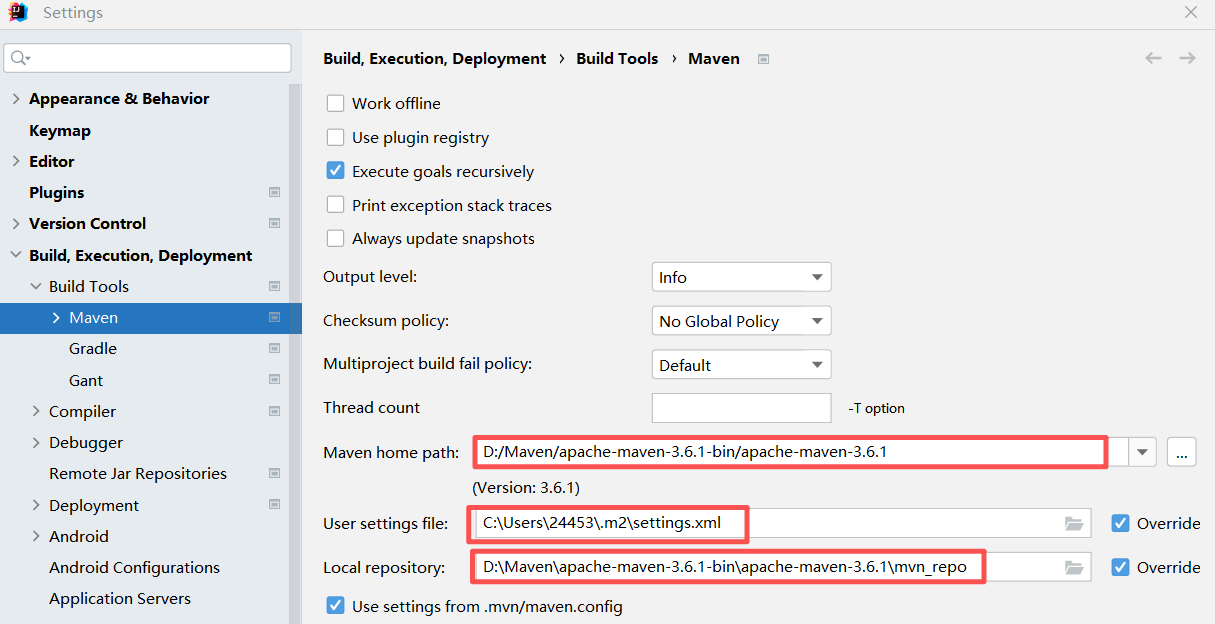
Task: Focus the settings search field
Action: tap(148, 58)
